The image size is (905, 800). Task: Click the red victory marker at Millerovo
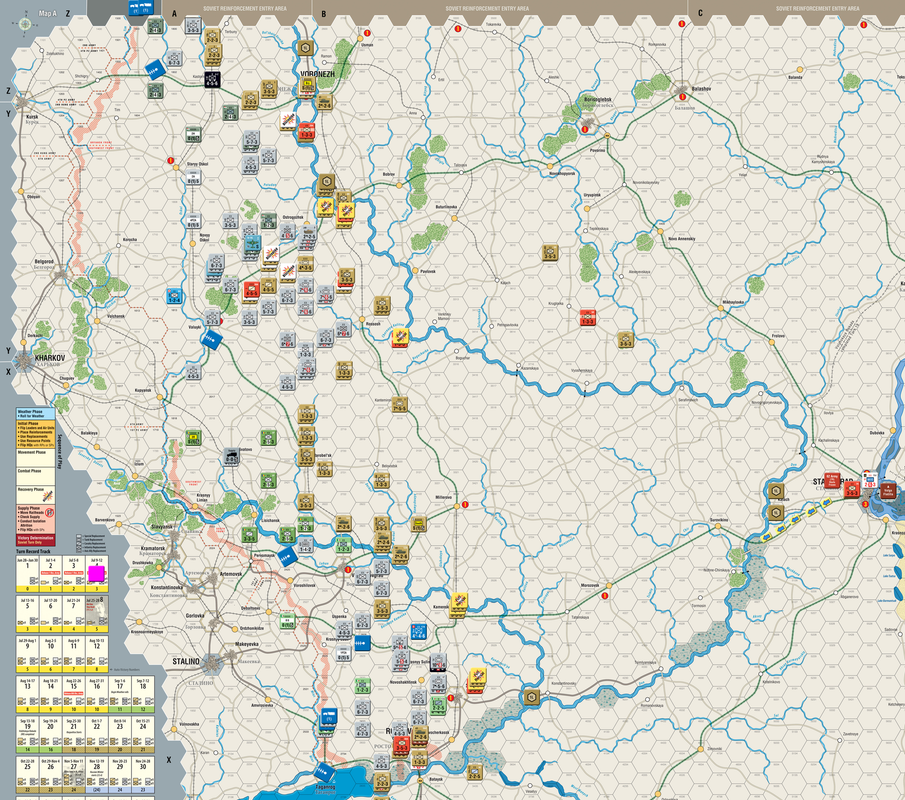pyautogui.click(x=465, y=504)
